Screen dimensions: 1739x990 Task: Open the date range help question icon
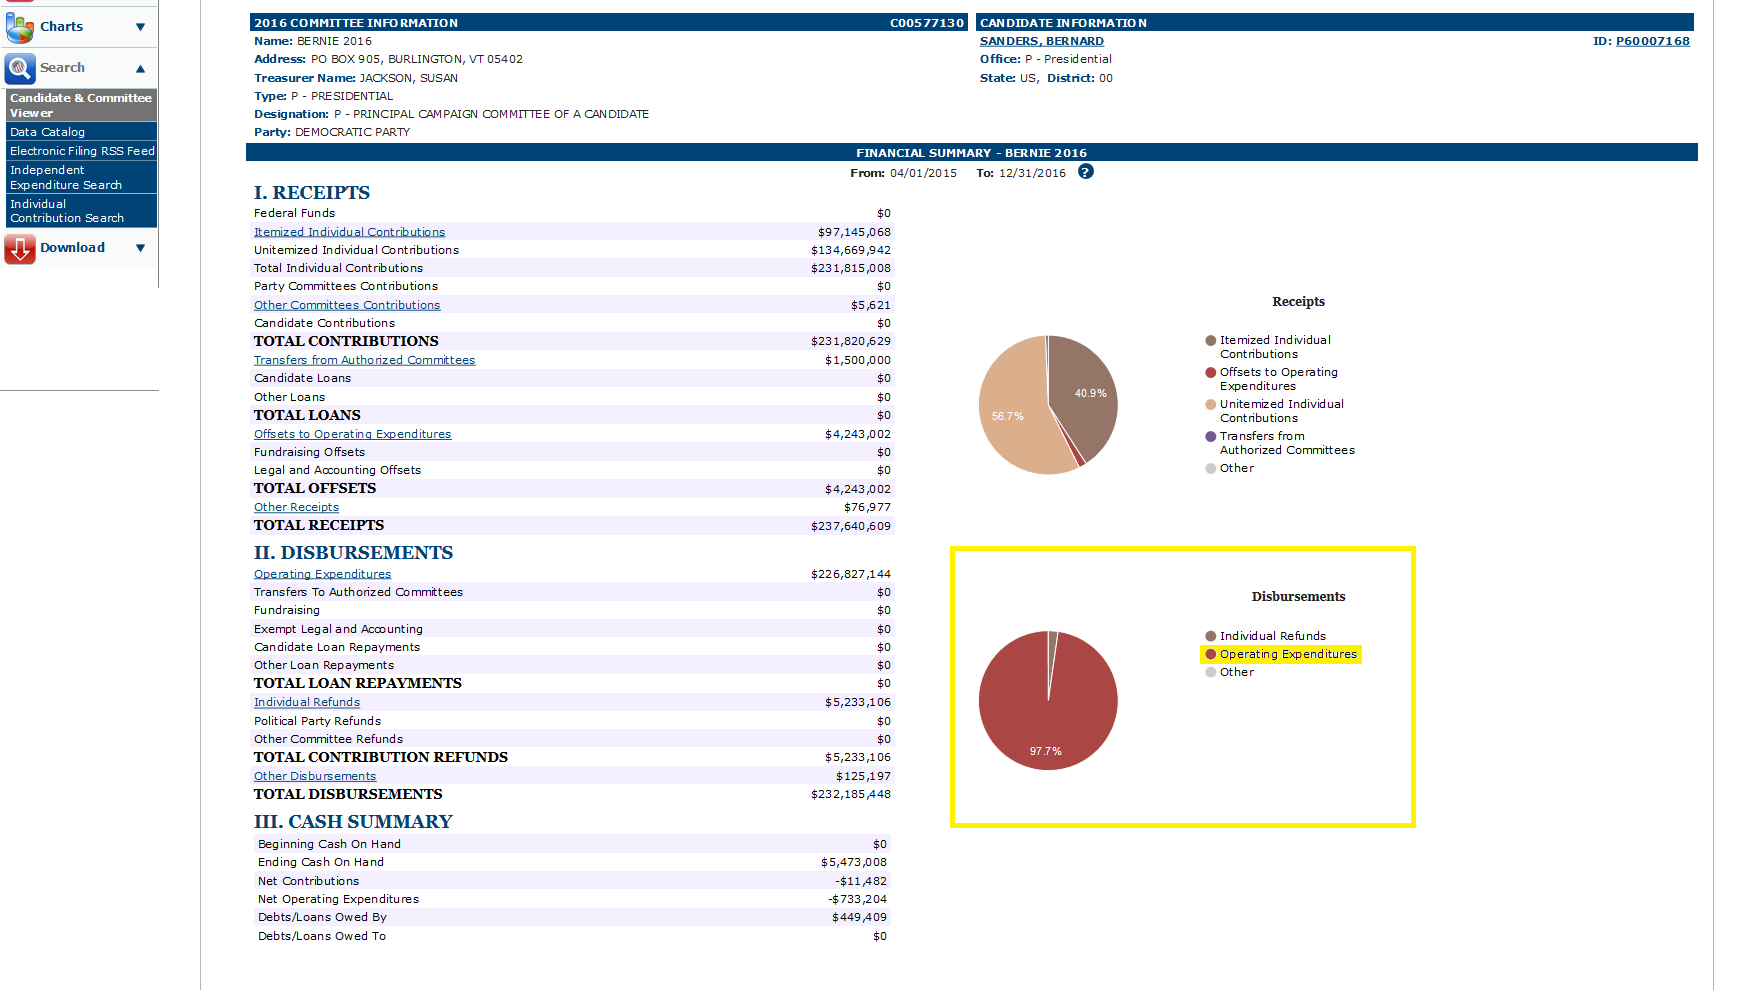coord(1086,172)
